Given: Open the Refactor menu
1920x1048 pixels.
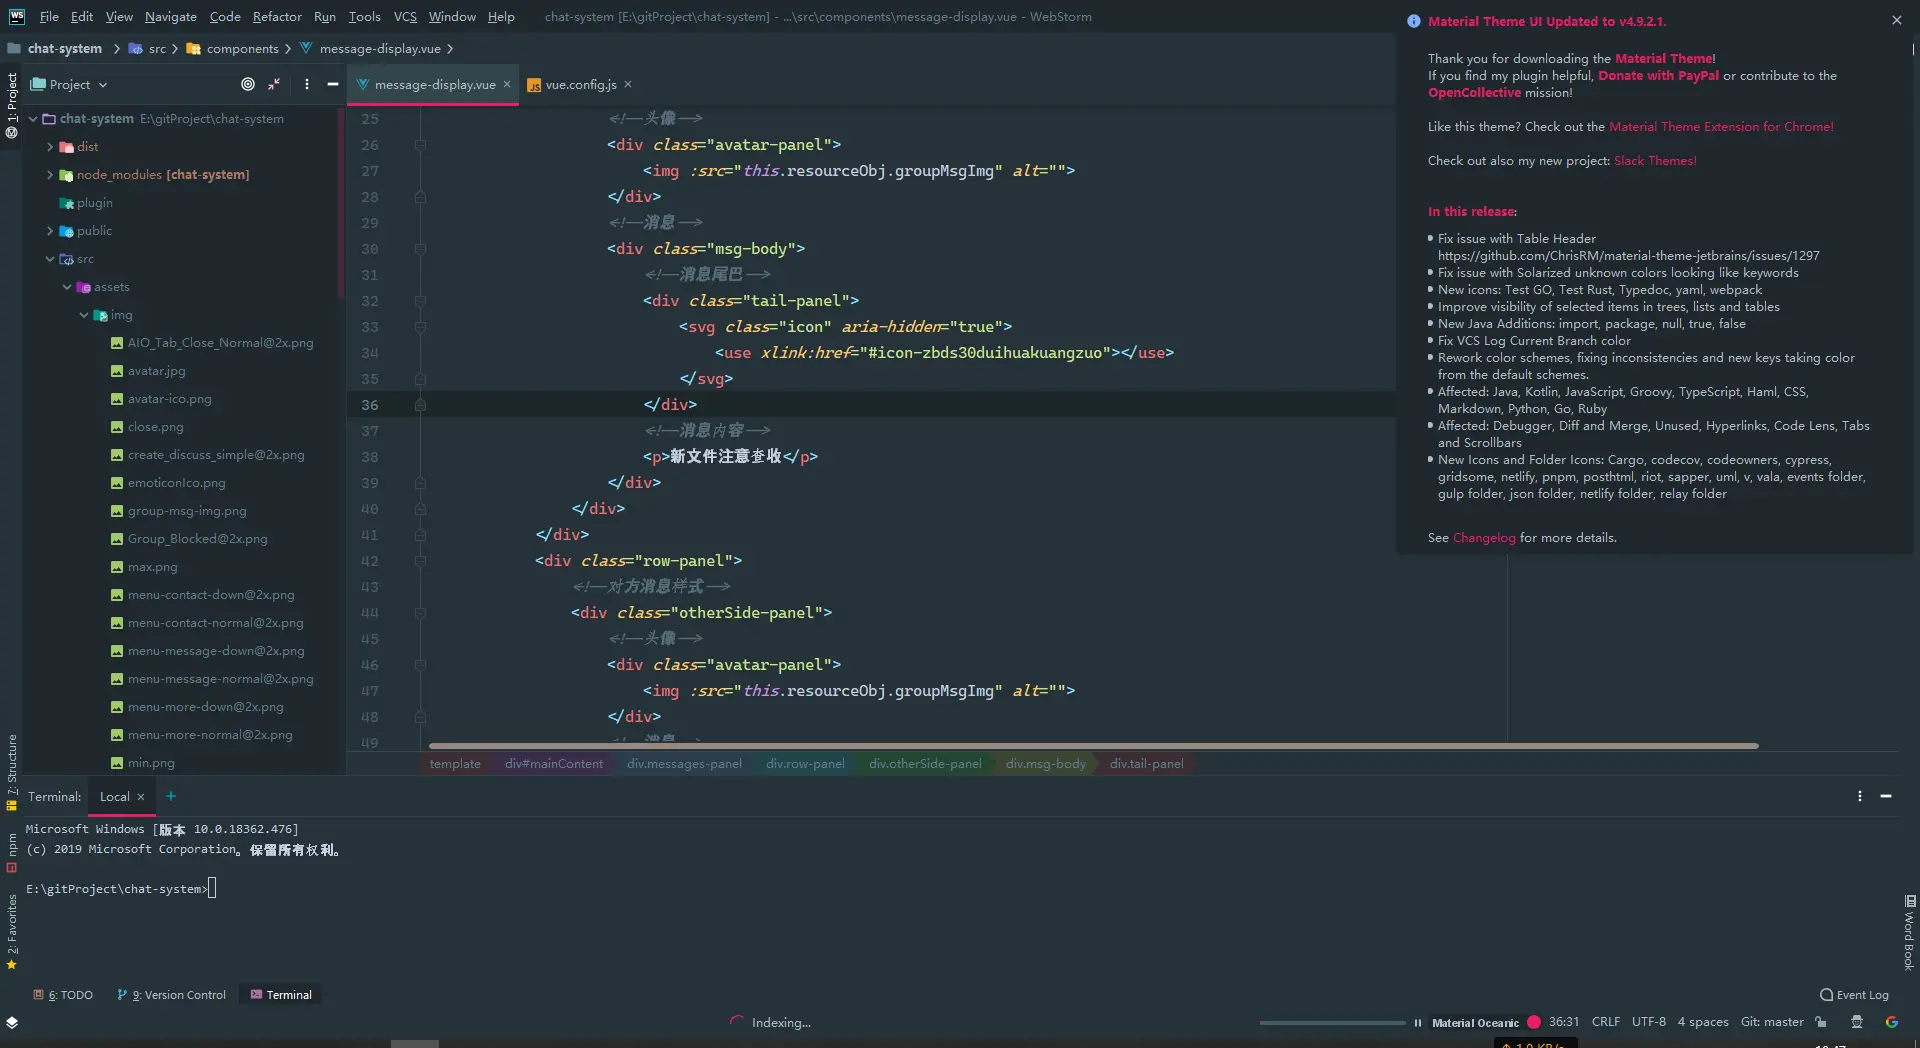Looking at the screenshot, I should click(277, 16).
